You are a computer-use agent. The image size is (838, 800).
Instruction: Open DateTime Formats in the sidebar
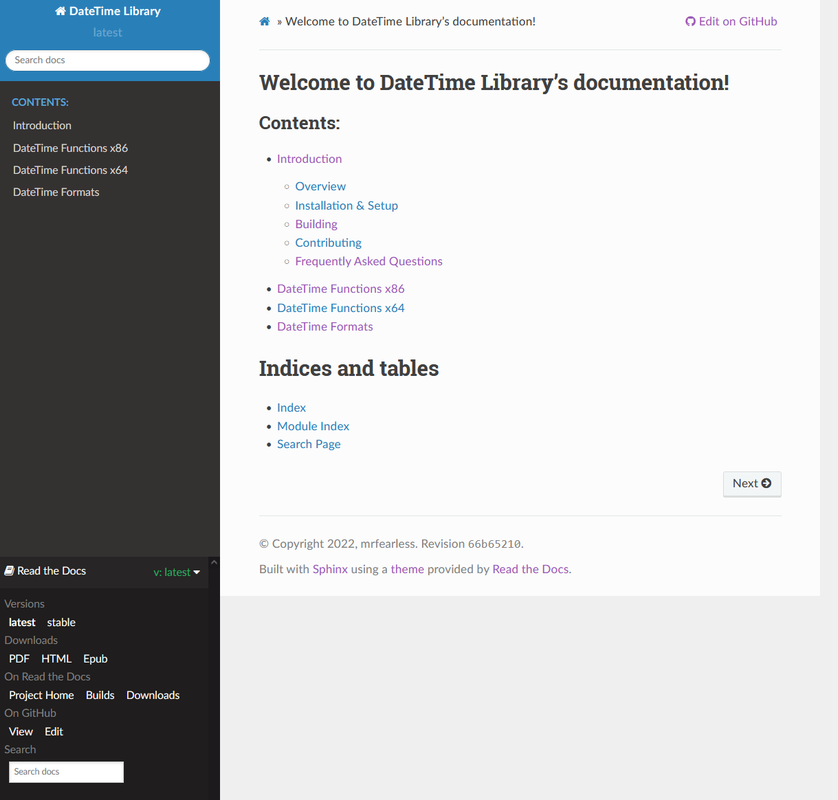56,192
